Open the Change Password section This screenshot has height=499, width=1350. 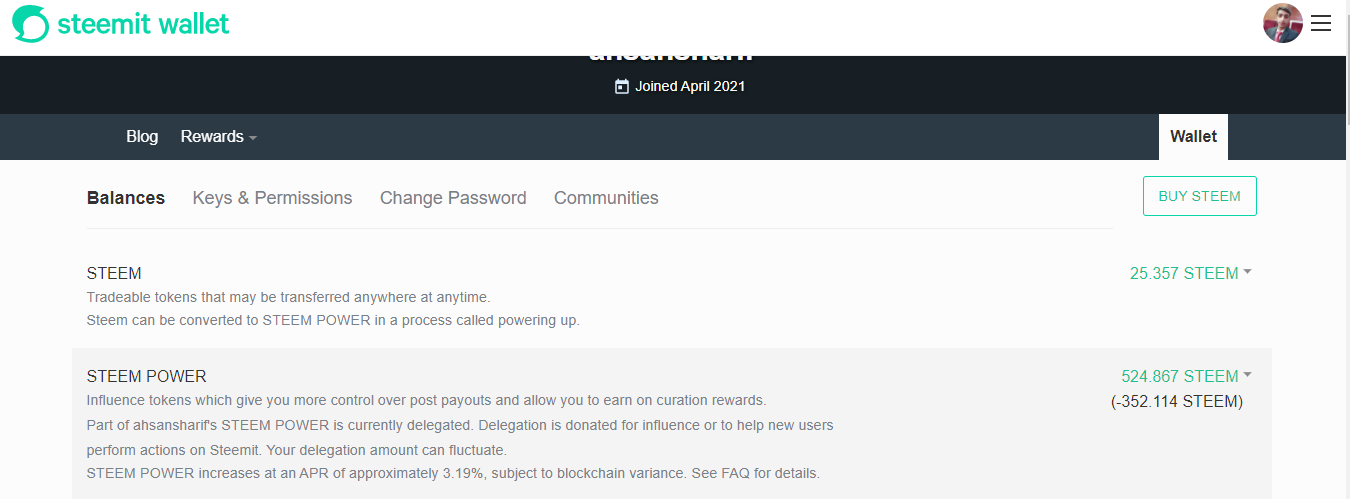453,198
